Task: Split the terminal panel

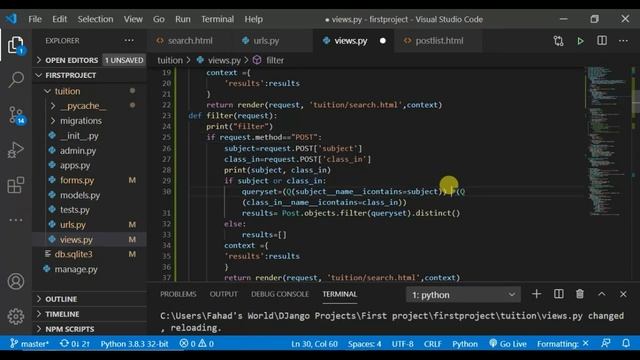Action: tap(558, 294)
